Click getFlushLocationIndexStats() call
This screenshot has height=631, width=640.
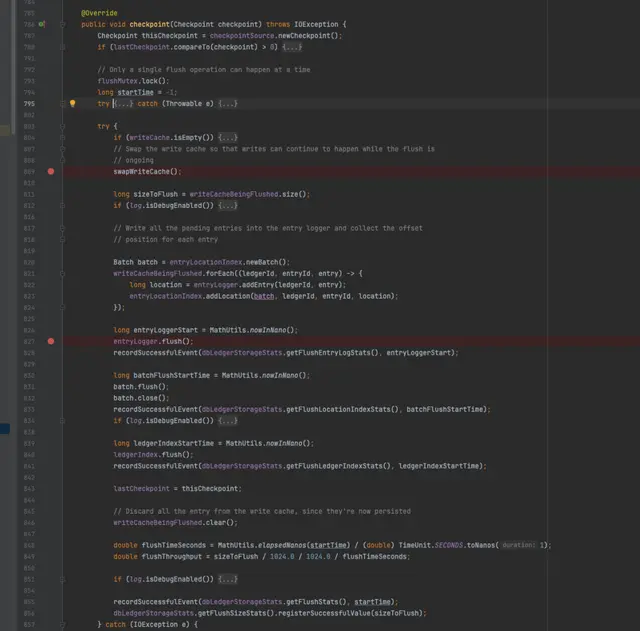pyautogui.click(x=342, y=409)
